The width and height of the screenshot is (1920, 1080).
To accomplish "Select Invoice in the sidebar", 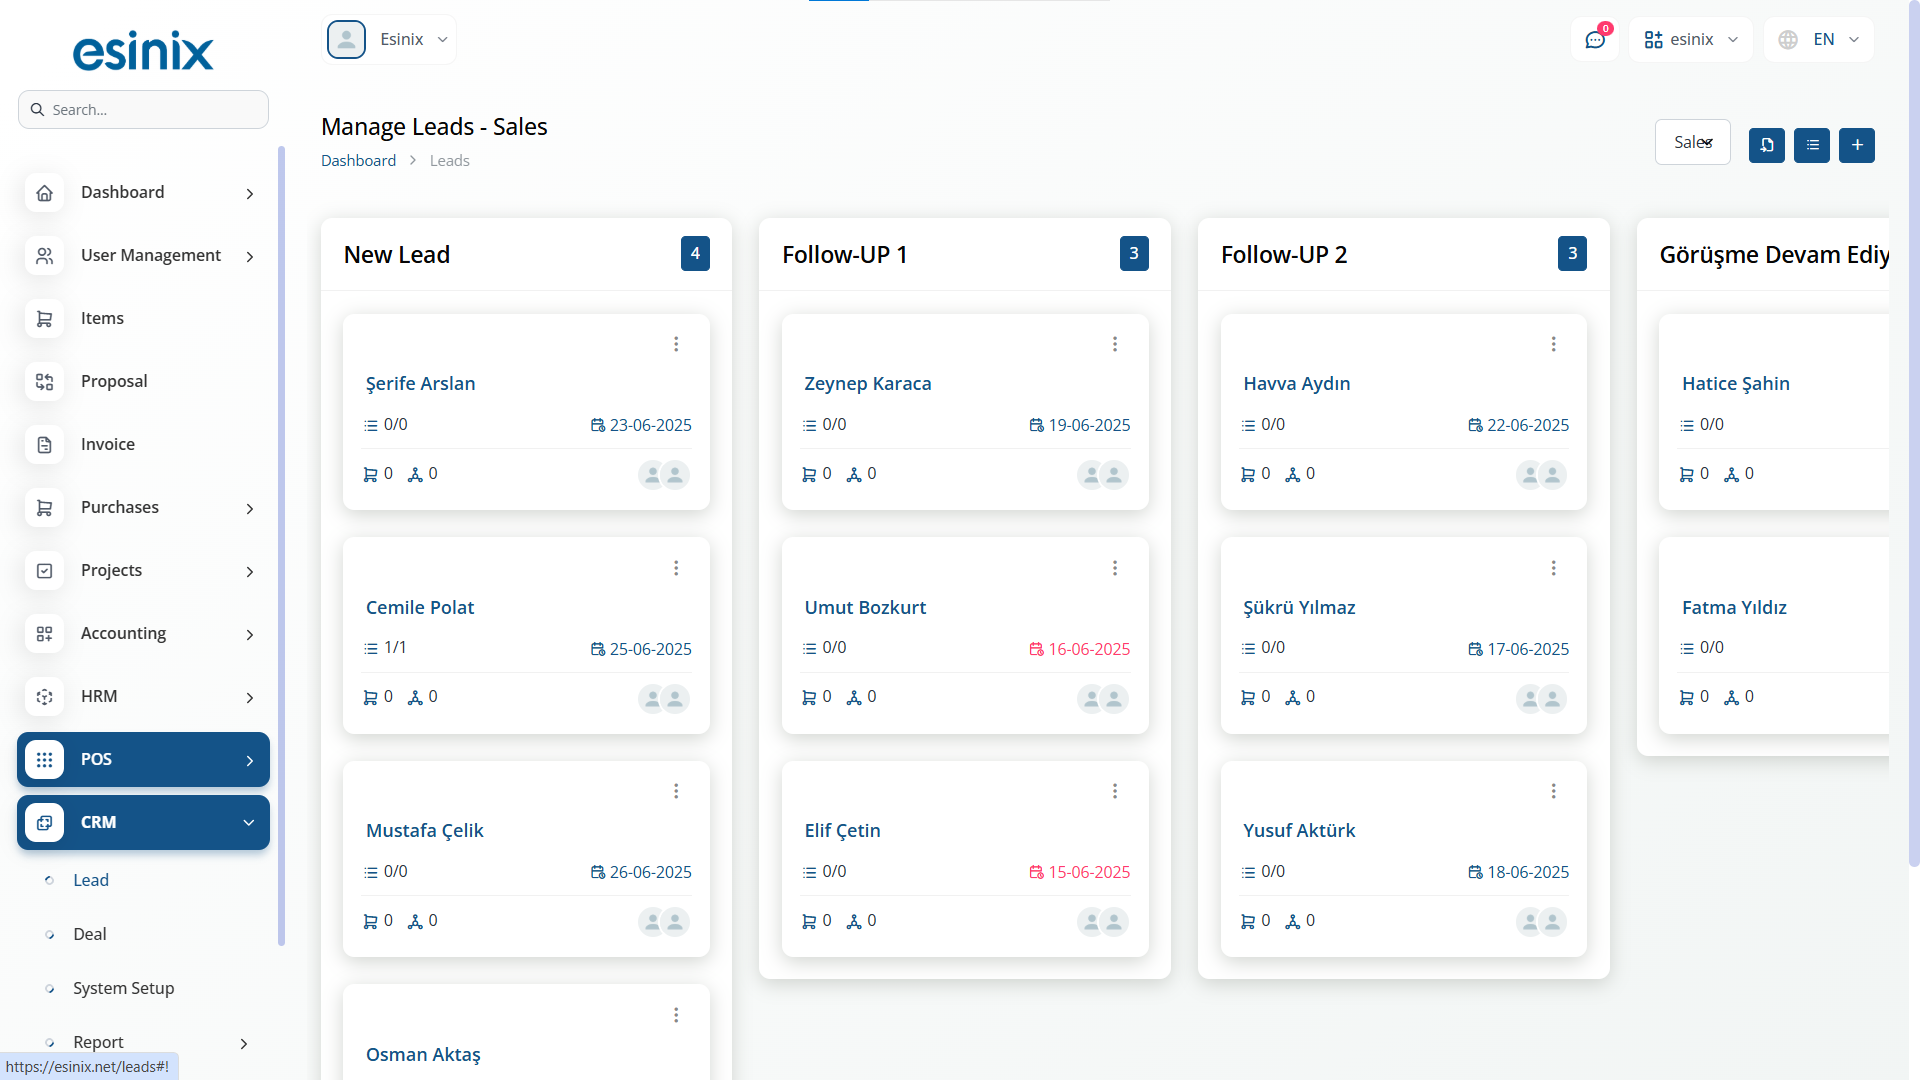I will tap(108, 444).
